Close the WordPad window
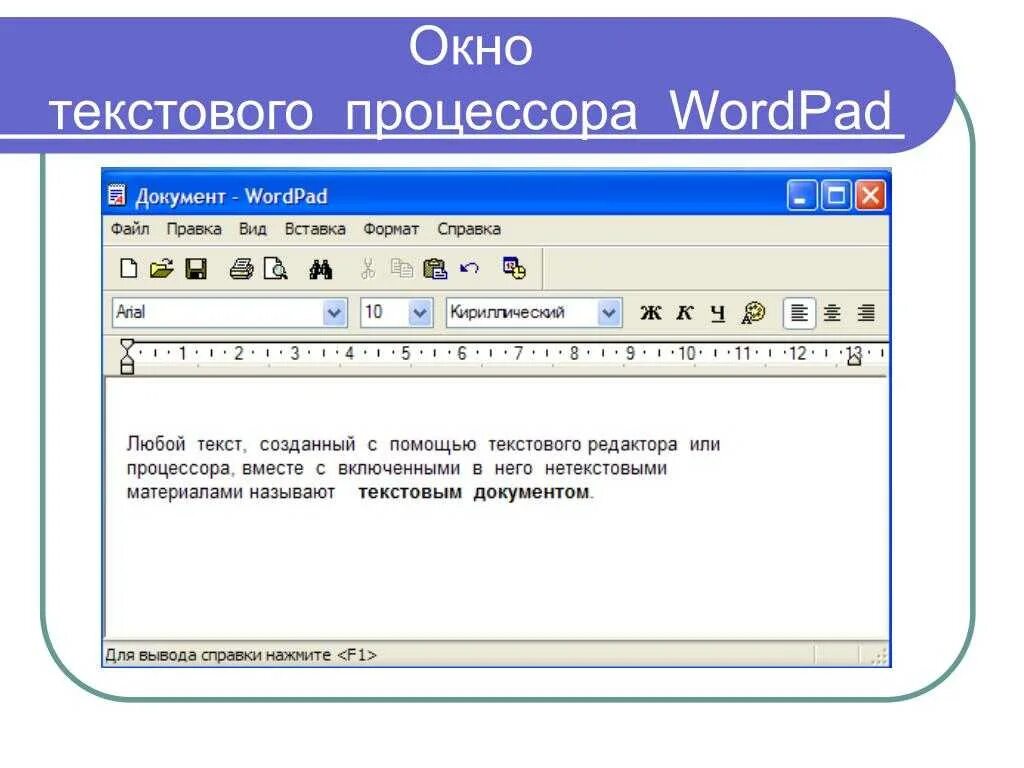 tap(871, 195)
